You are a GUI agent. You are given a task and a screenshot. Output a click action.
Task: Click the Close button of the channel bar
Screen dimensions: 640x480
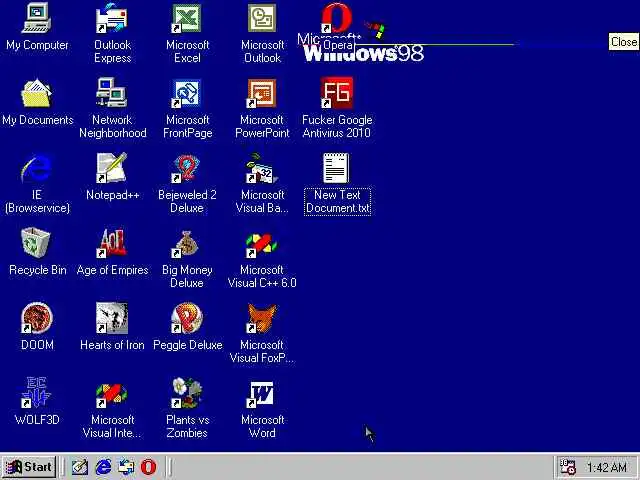[623, 42]
